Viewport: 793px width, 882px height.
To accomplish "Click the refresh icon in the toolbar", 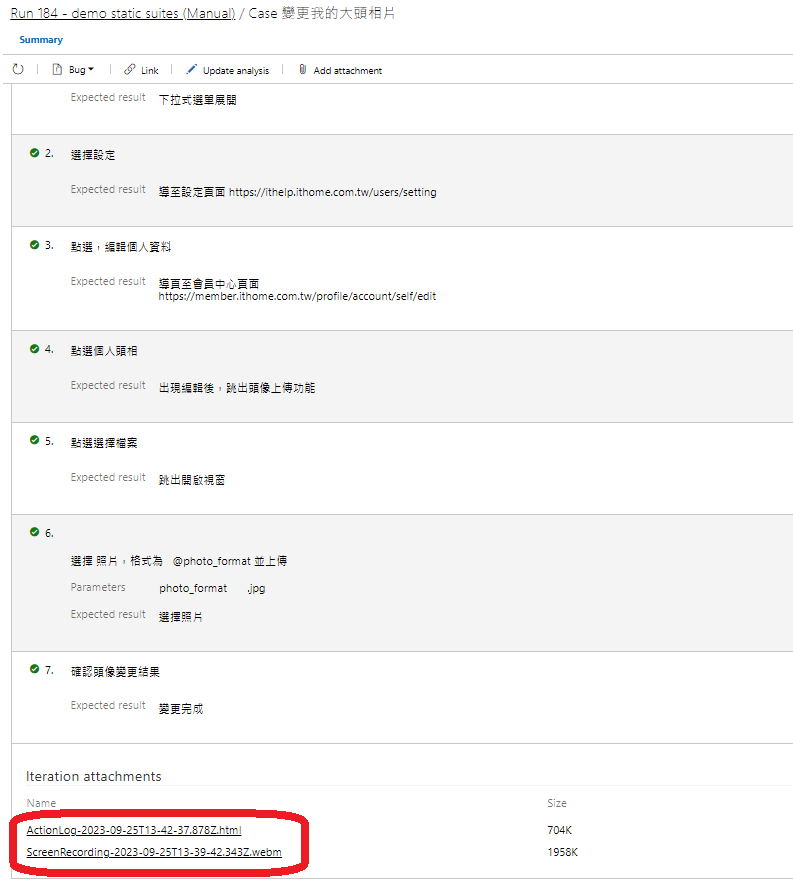I will [18, 69].
